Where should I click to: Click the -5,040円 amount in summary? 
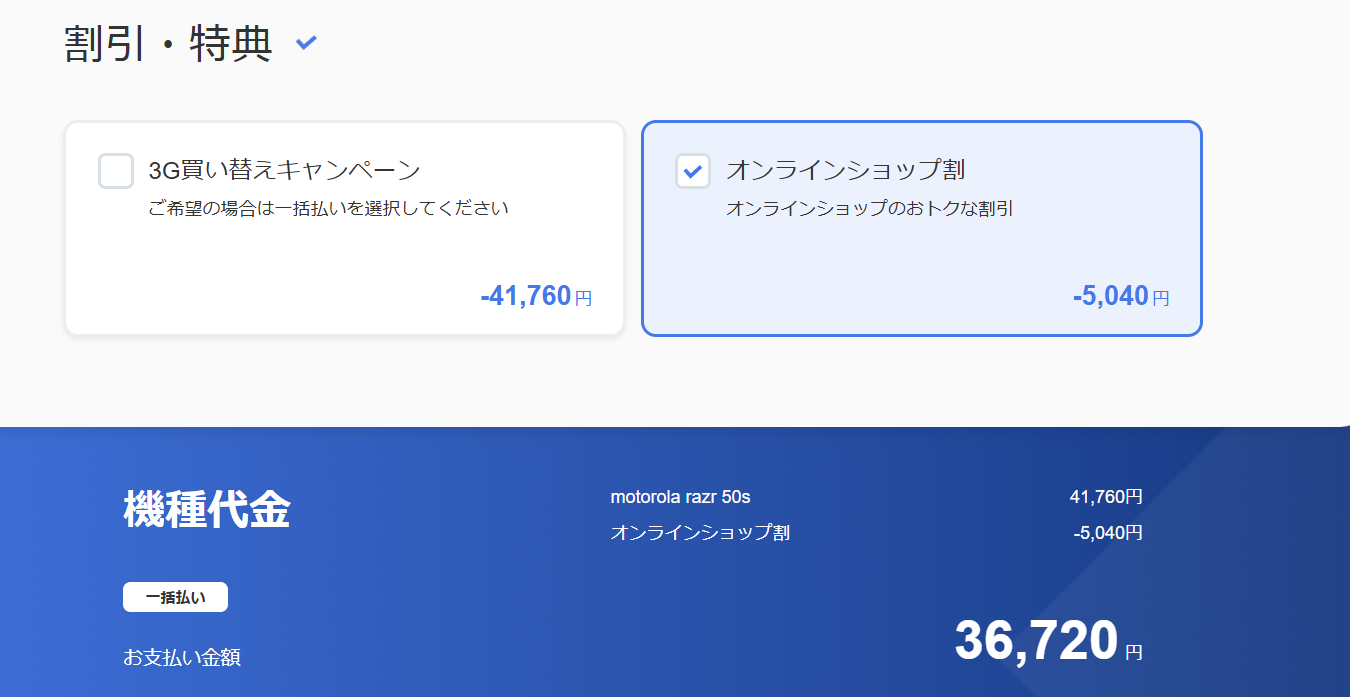click(1107, 533)
